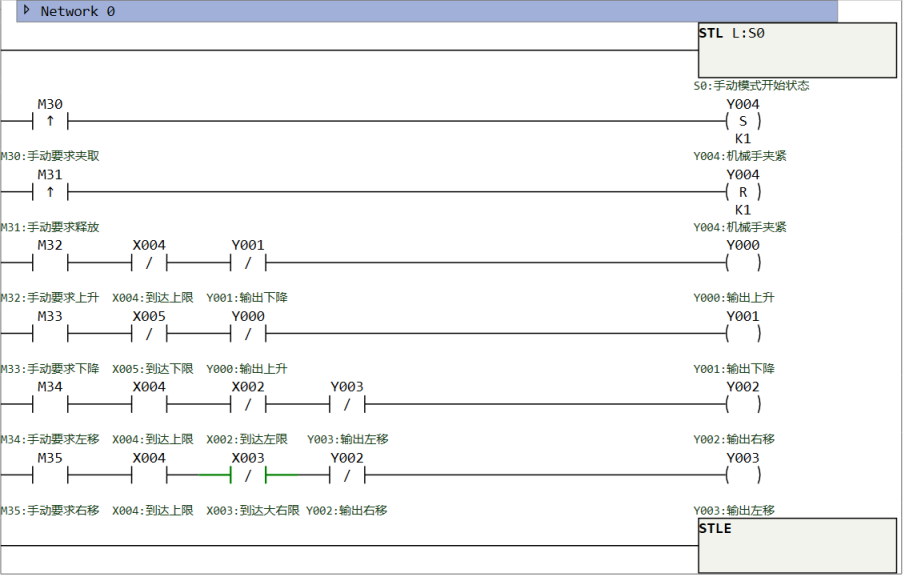Viewport: 905px width, 577px height.
Task: Click the S0 state comment label
Action: click(751, 86)
